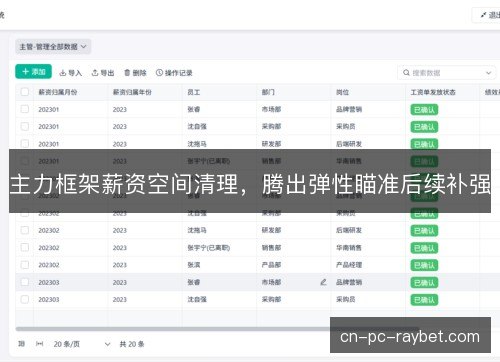Click 202302 cell in the 产品部 row

pyautogui.click(x=49, y=265)
